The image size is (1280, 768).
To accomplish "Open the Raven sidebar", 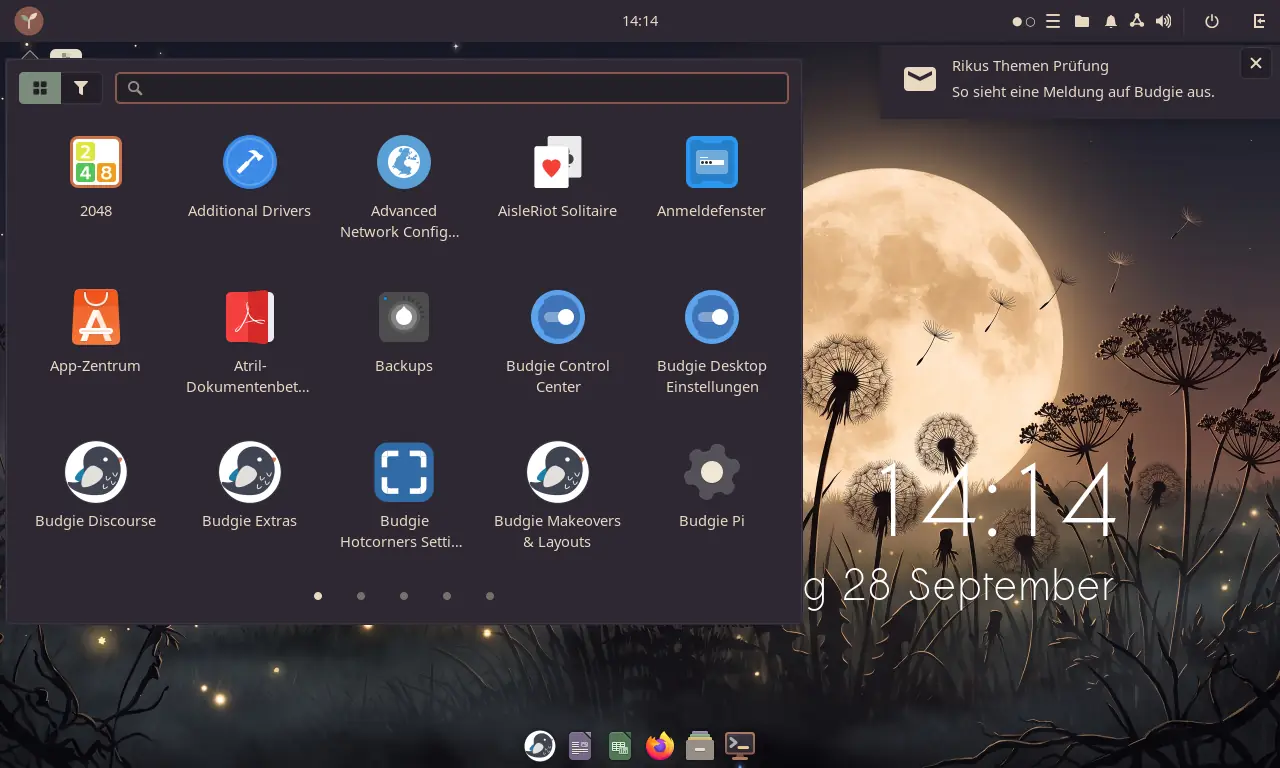I will tap(1259, 21).
